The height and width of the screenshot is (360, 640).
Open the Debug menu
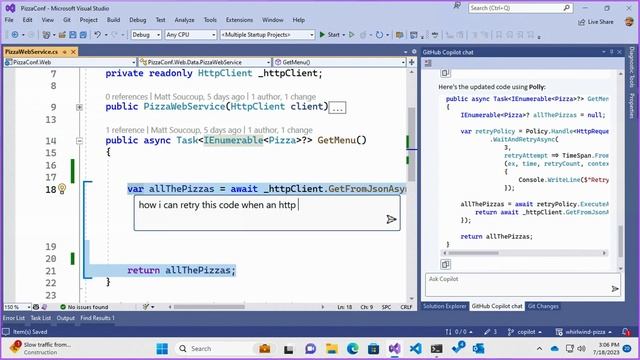[138, 20]
